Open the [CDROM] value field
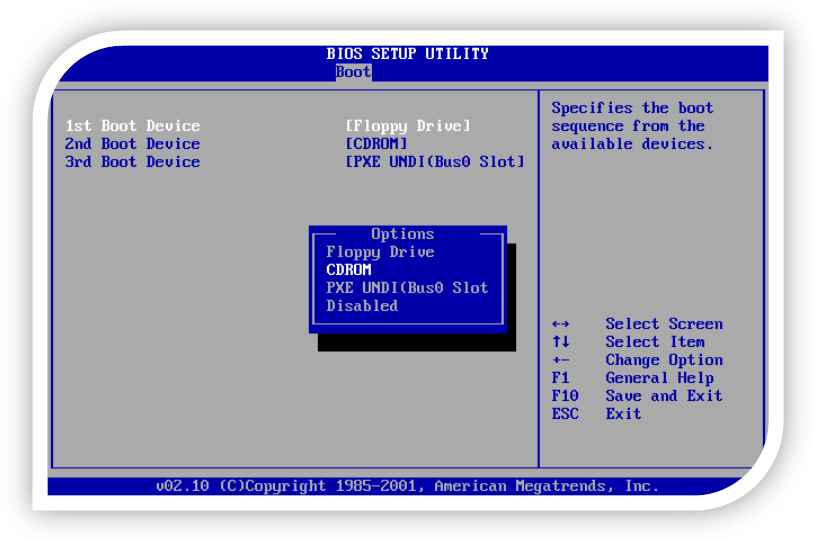Viewport: 814px width, 540px height. click(376, 144)
